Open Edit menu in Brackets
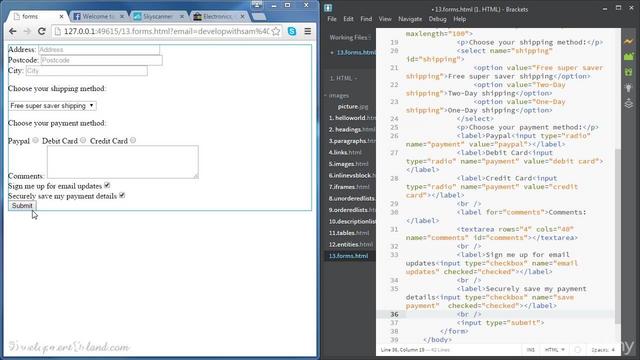Viewport: 640px width, 360px height. coord(348,19)
